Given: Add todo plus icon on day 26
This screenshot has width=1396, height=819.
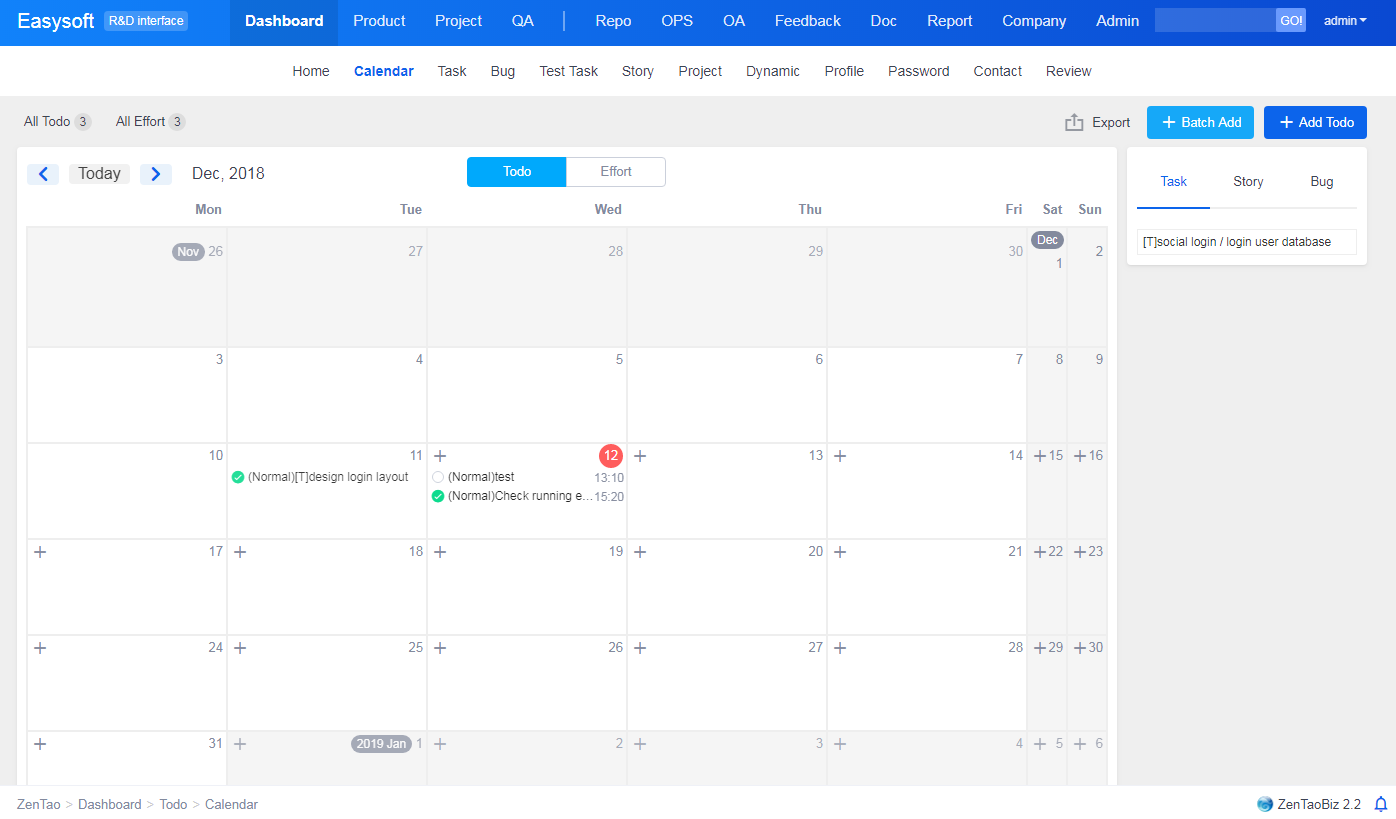Looking at the screenshot, I should click(x=440, y=648).
